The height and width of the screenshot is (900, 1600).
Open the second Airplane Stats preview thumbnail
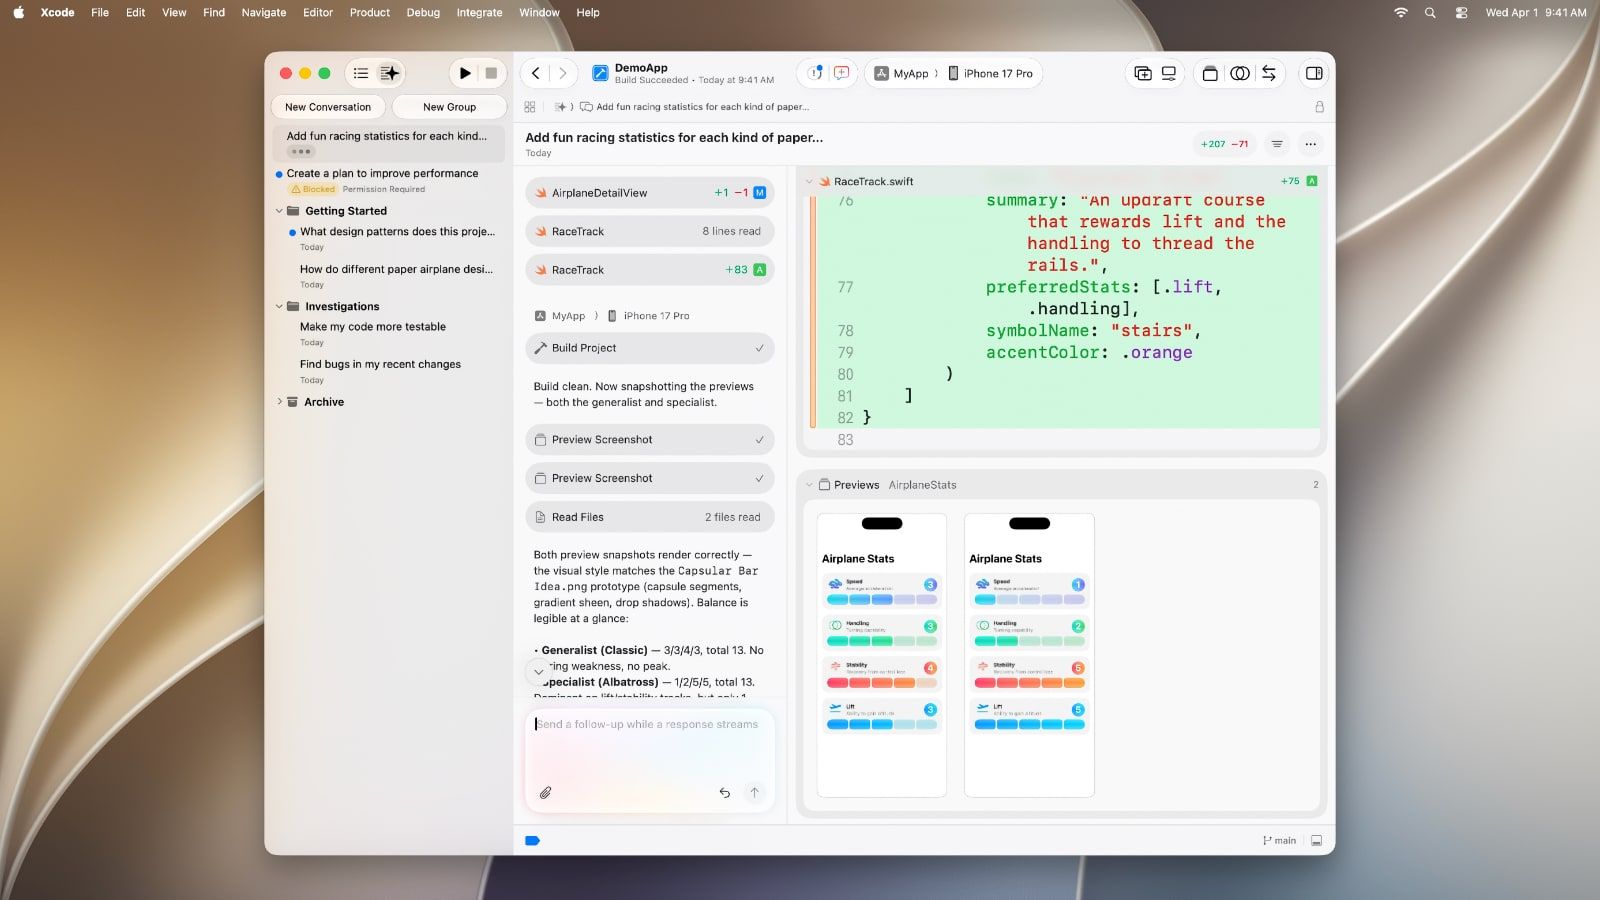1029,655
